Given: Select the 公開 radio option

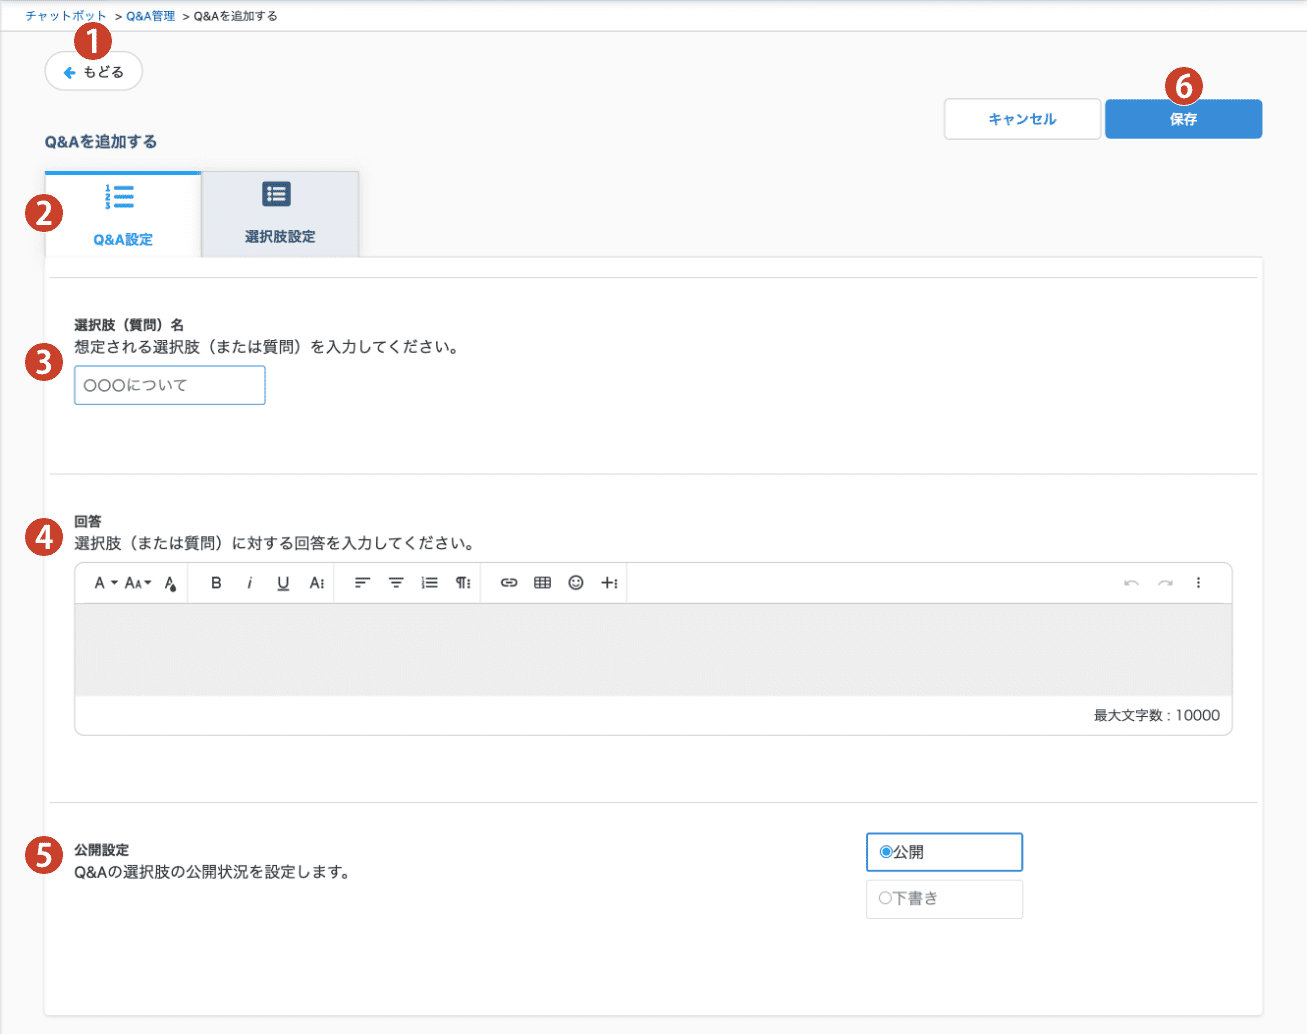Looking at the screenshot, I should 886,852.
